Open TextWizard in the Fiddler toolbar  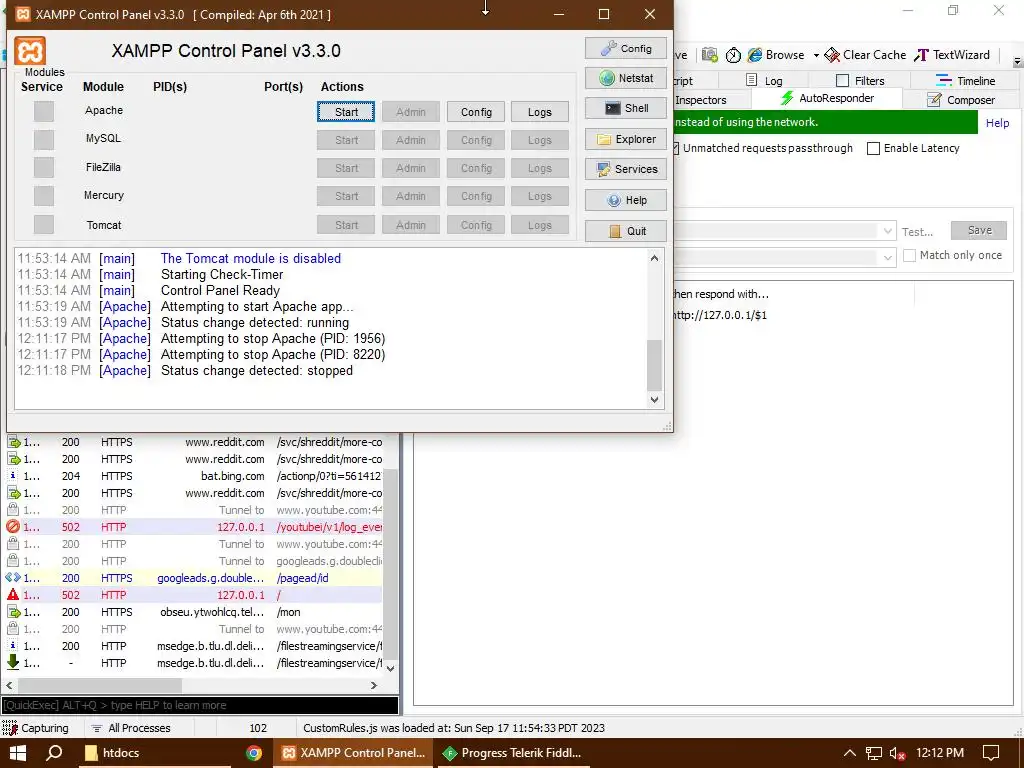(x=952, y=55)
